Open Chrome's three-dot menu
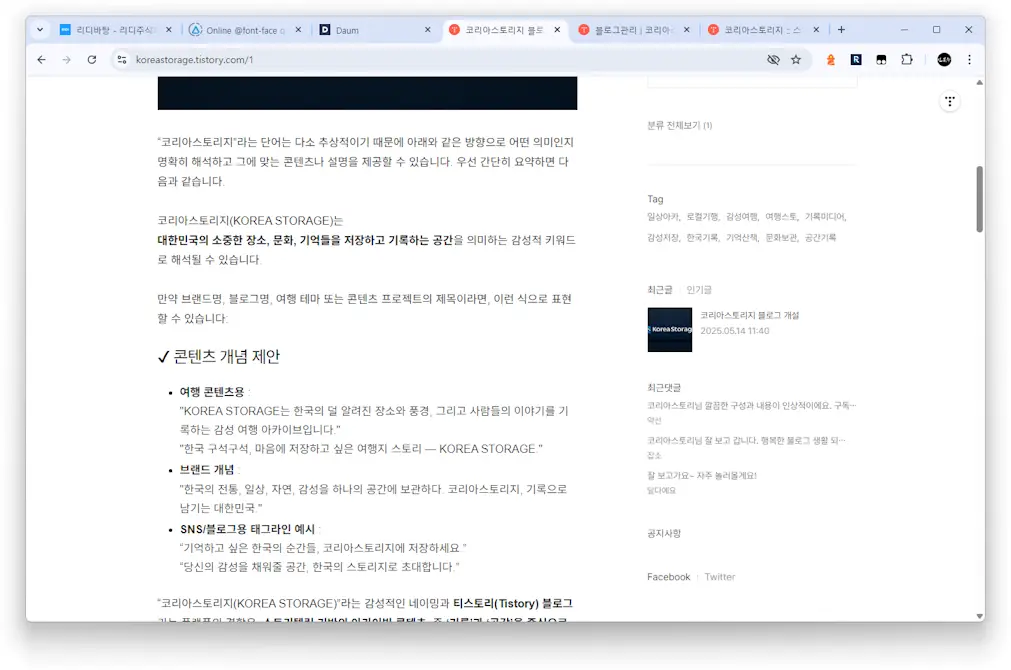The width and height of the screenshot is (1011, 670). coord(968,60)
